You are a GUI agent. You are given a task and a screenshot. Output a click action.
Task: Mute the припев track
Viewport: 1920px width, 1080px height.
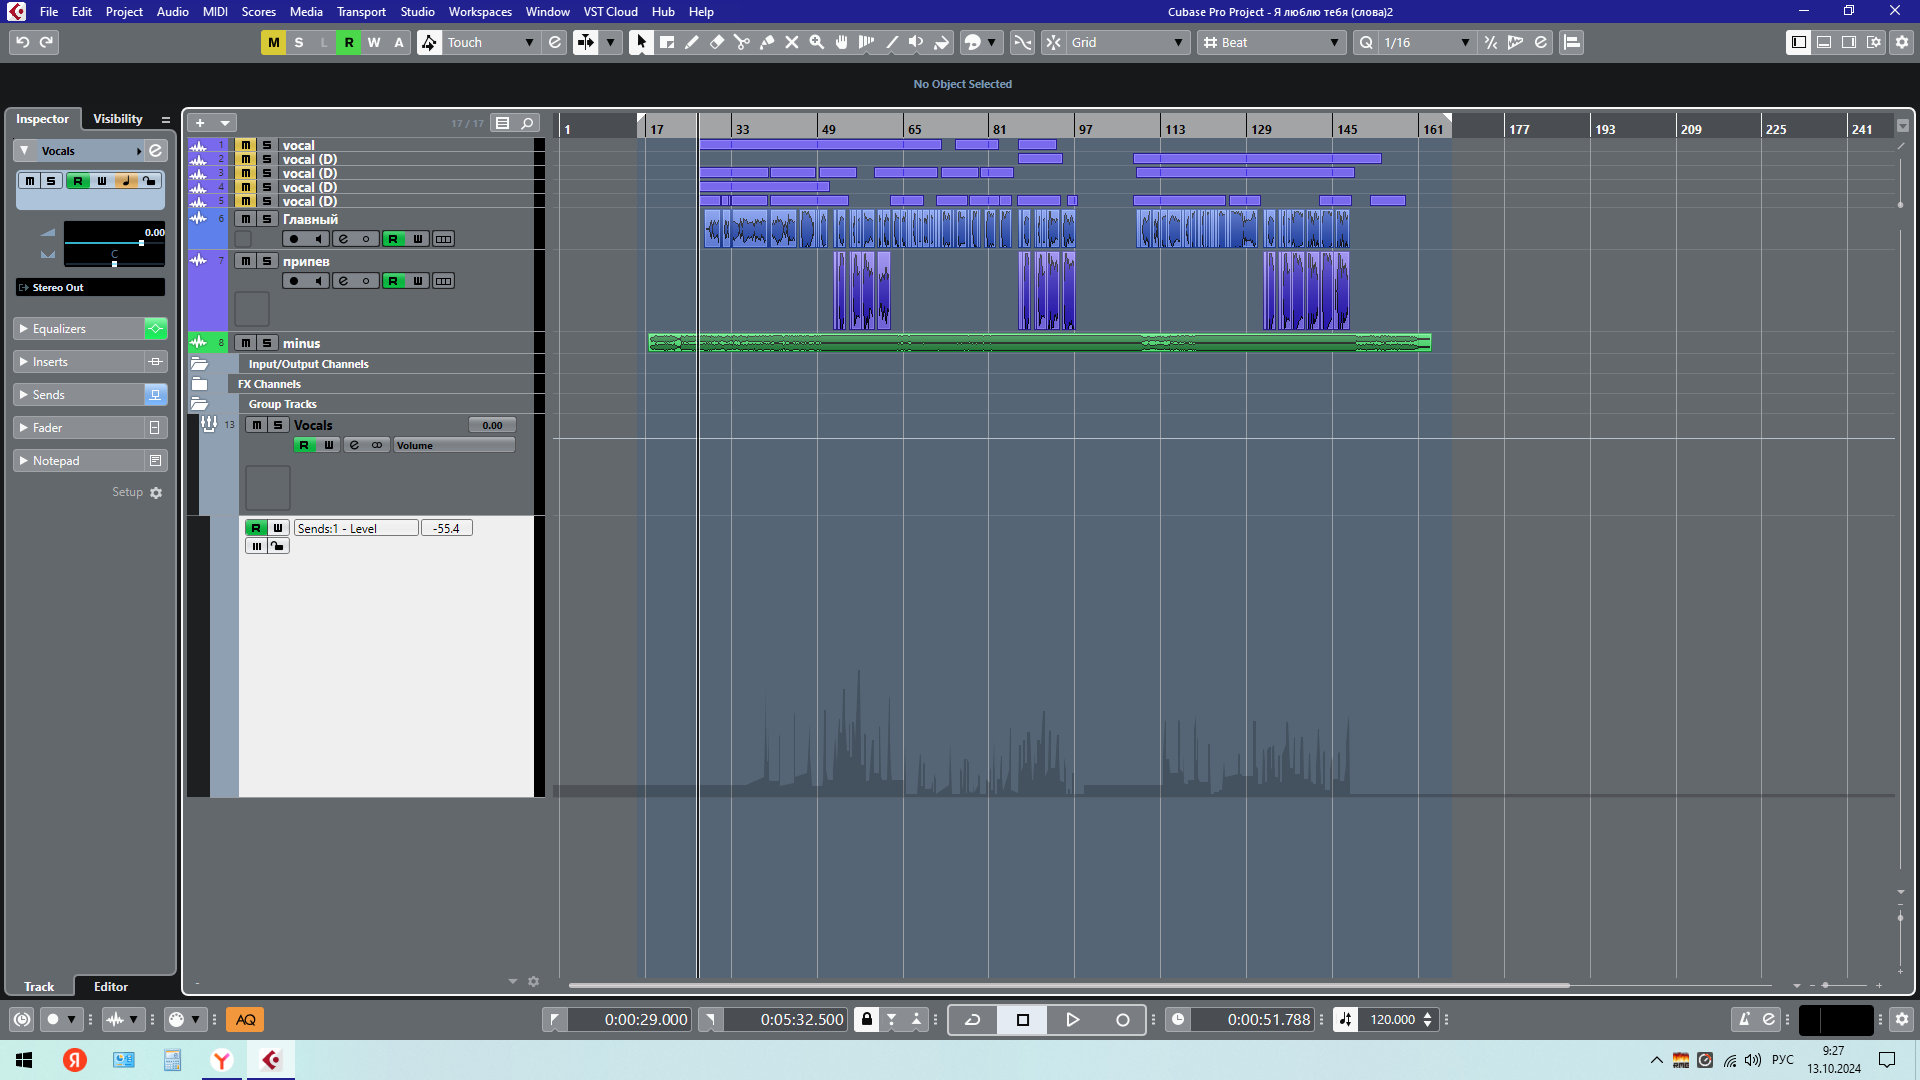[245, 261]
